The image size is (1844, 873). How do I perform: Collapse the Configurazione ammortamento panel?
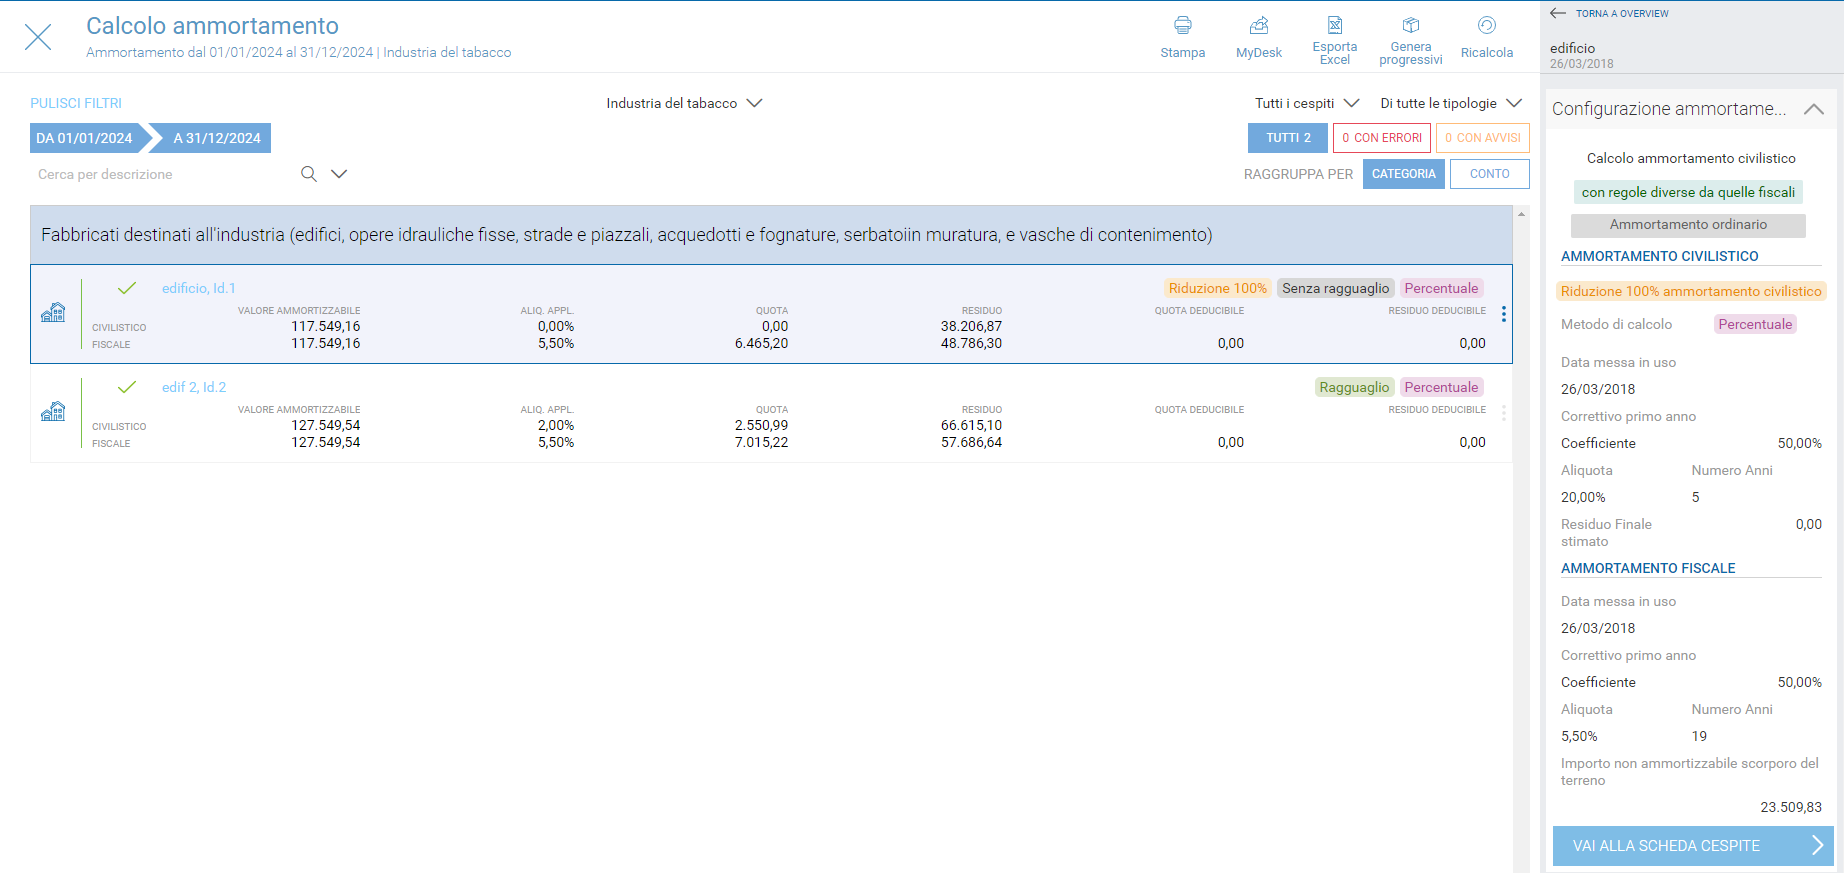coord(1813,109)
